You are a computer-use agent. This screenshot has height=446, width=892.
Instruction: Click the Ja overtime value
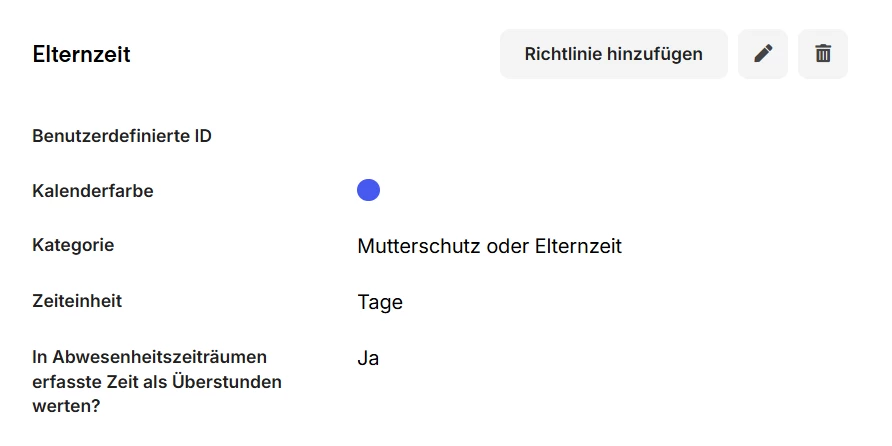pyautogui.click(x=368, y=358)
